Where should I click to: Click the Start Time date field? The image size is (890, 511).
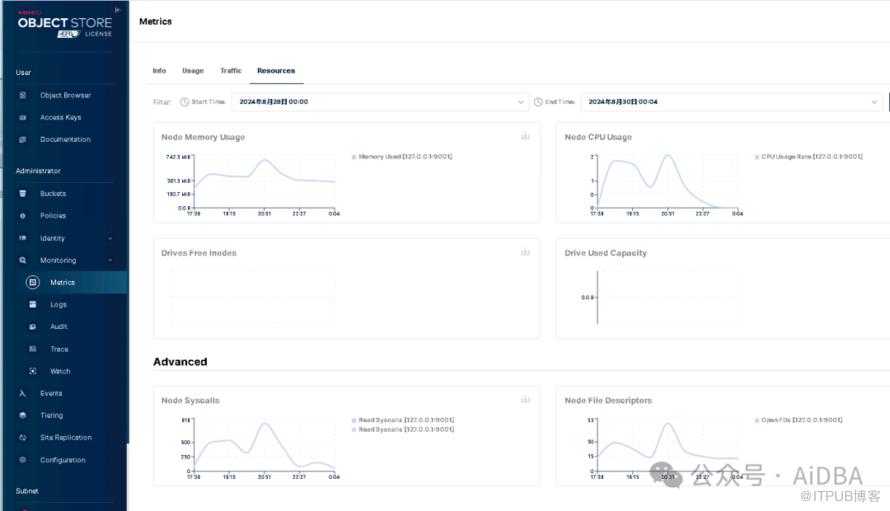tap(370, 102)
